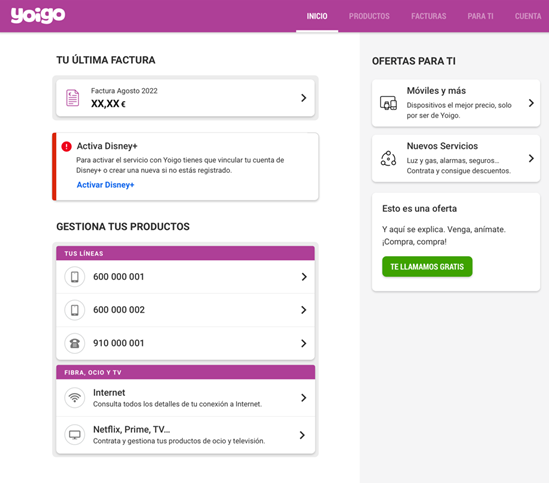Click the Activar Disney+ link
549x483 pixels.
[105, 185]
